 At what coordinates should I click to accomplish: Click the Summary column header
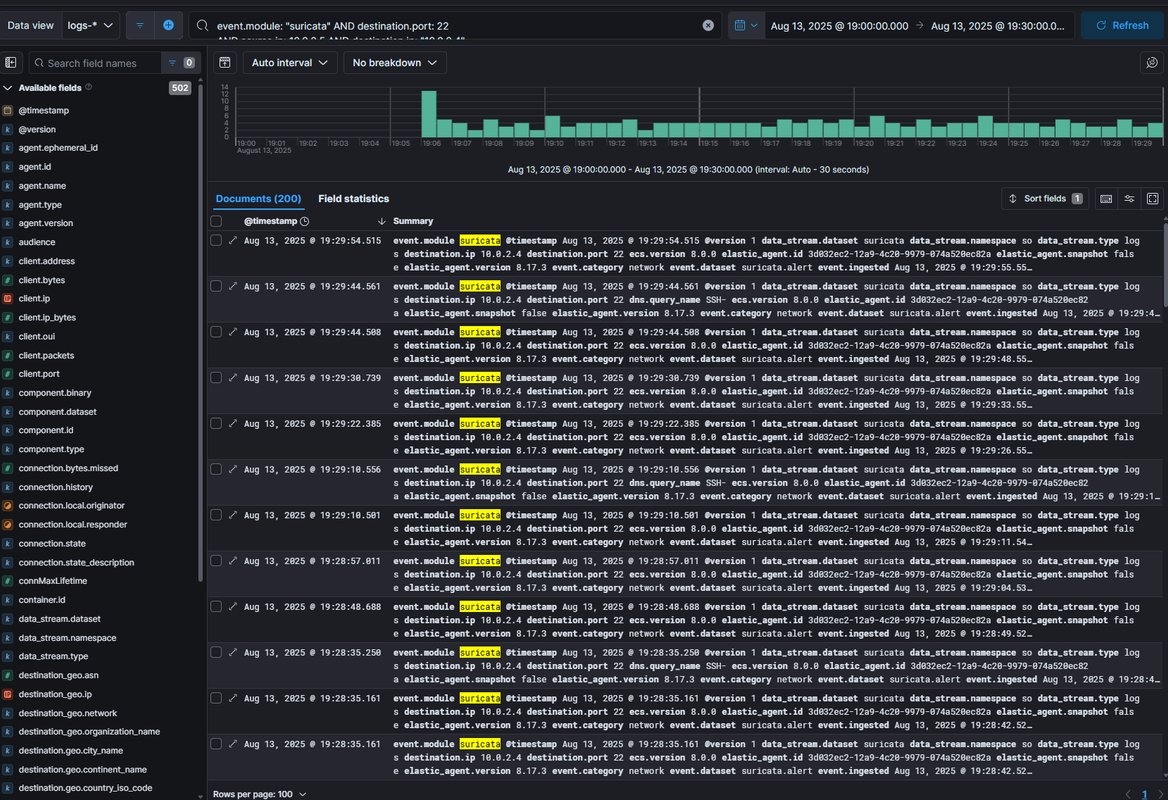point(413,221)
